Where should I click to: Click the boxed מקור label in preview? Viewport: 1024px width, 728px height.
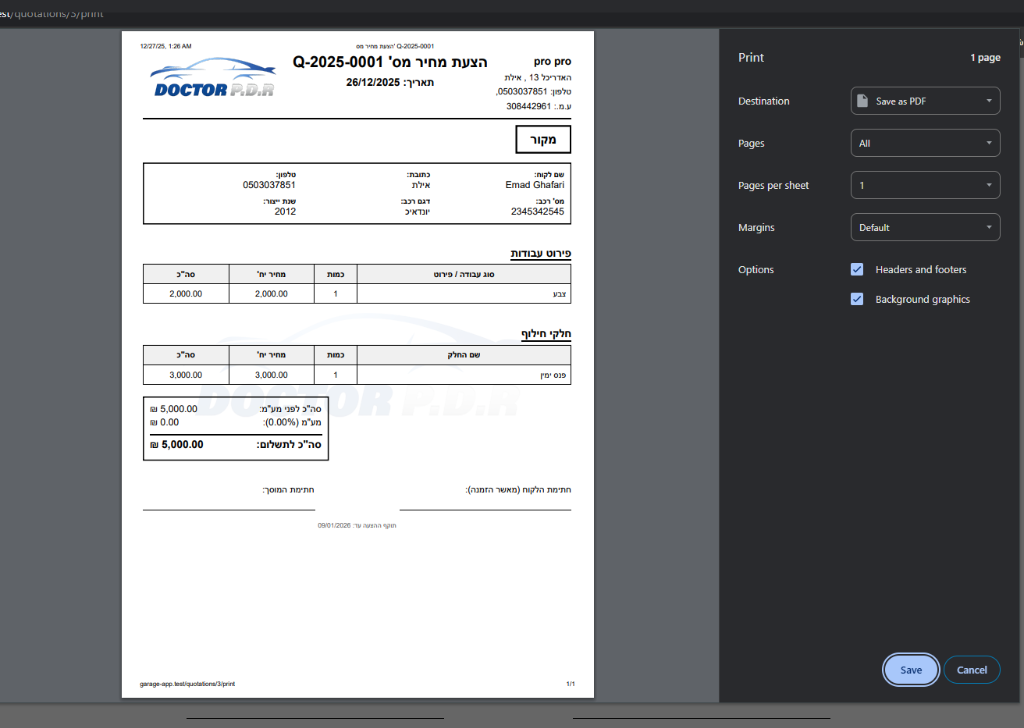tap(543, 140)
